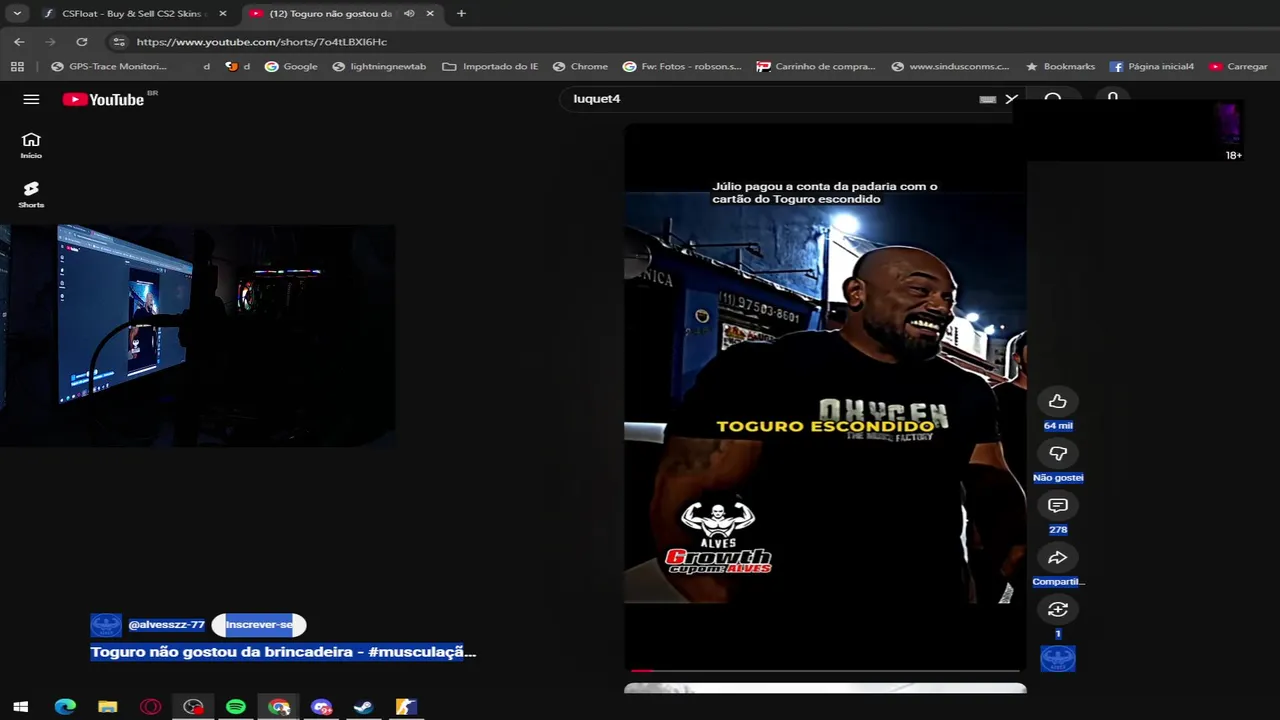Mute the YouTube tab via speaker icon
The image size is (1280, 720).
[409, 14]
